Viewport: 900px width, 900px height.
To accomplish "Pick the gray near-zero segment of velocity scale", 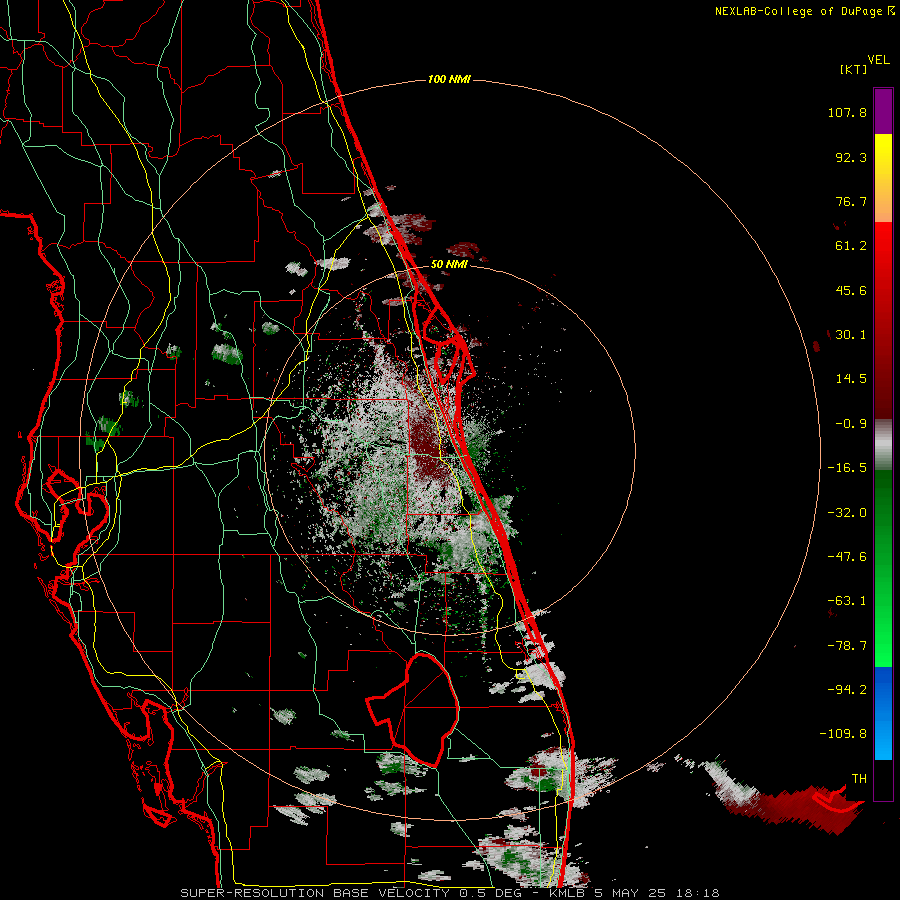I will [x=883, y=445].
